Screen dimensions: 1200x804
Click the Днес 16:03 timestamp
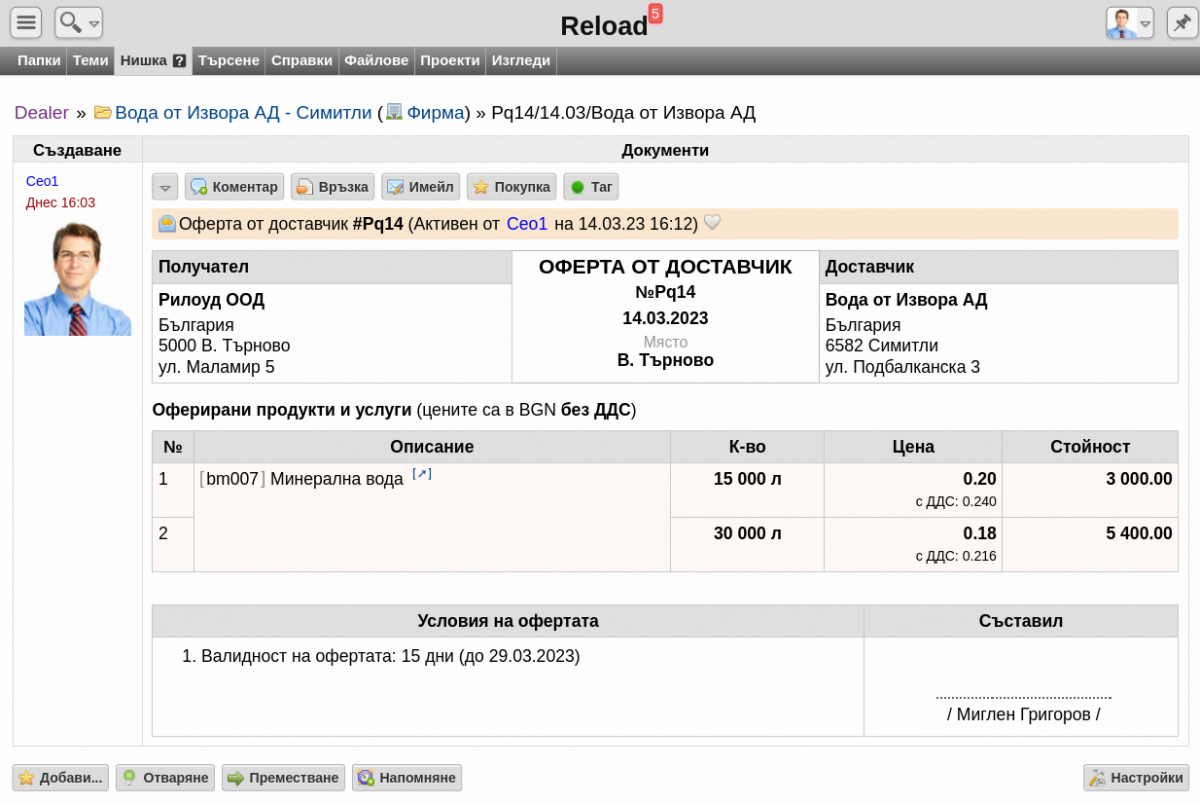tap(60, 203)
